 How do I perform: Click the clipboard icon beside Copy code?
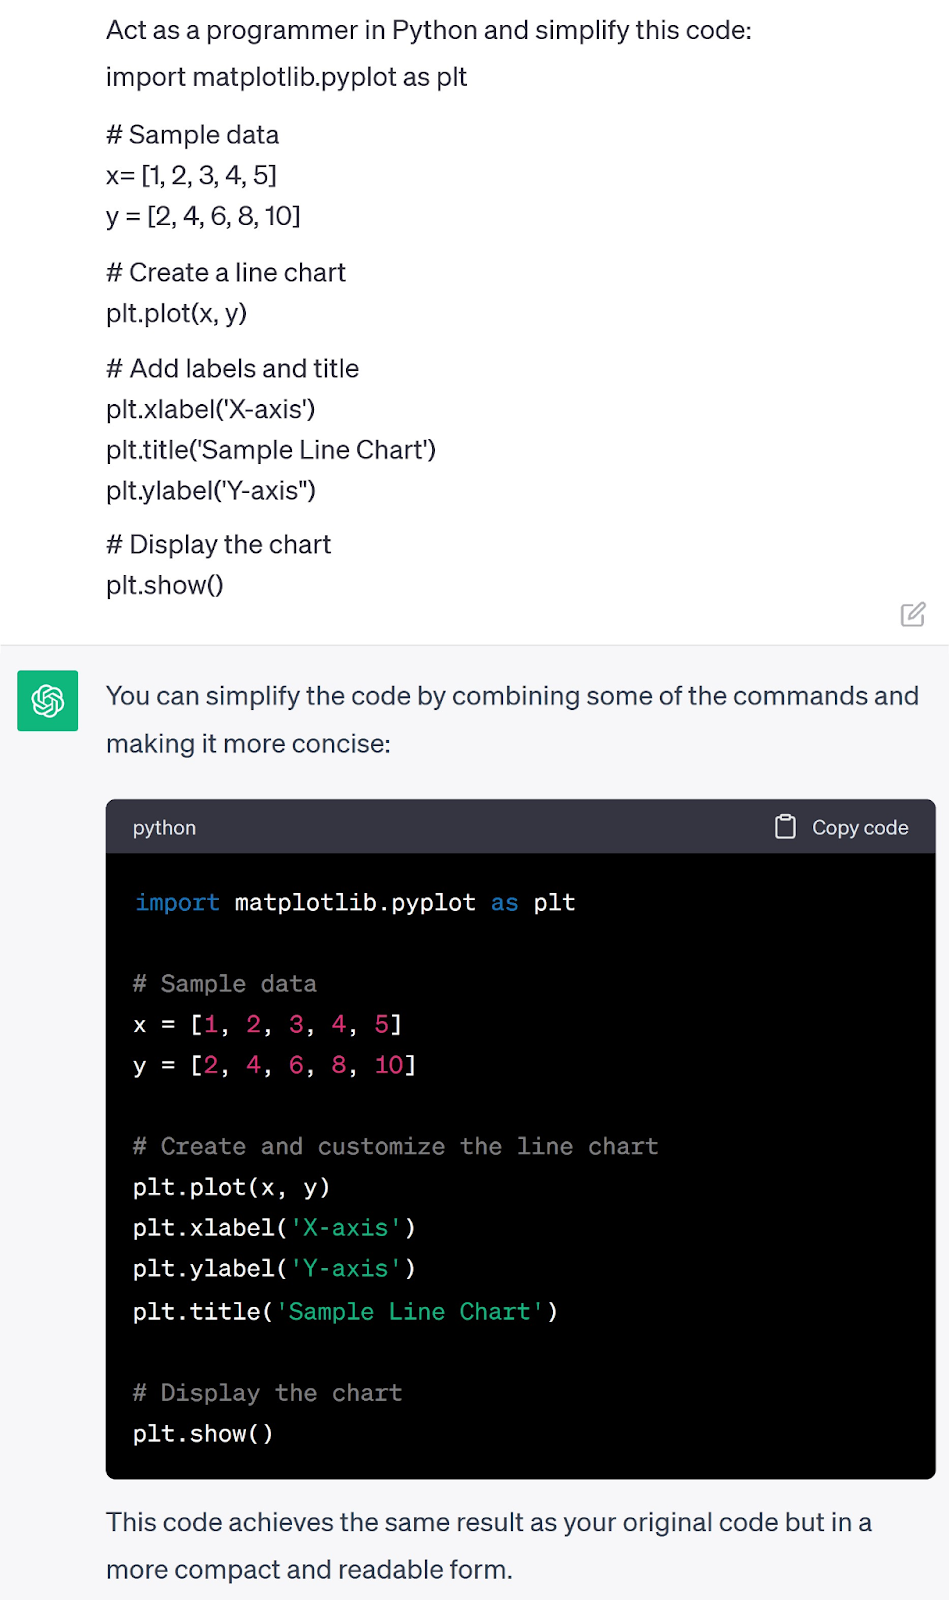pos(785,827)
